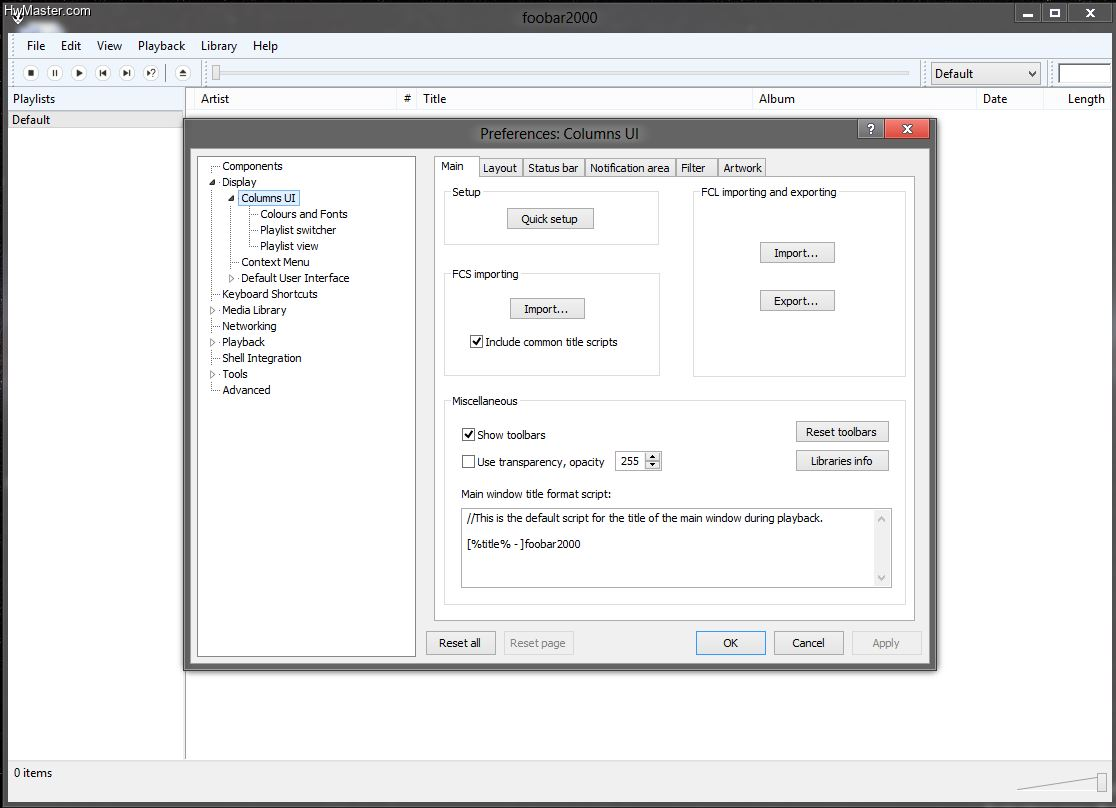Close the Preferences dialog with red X
The image size is (1116, 808).
click(907, 129)
